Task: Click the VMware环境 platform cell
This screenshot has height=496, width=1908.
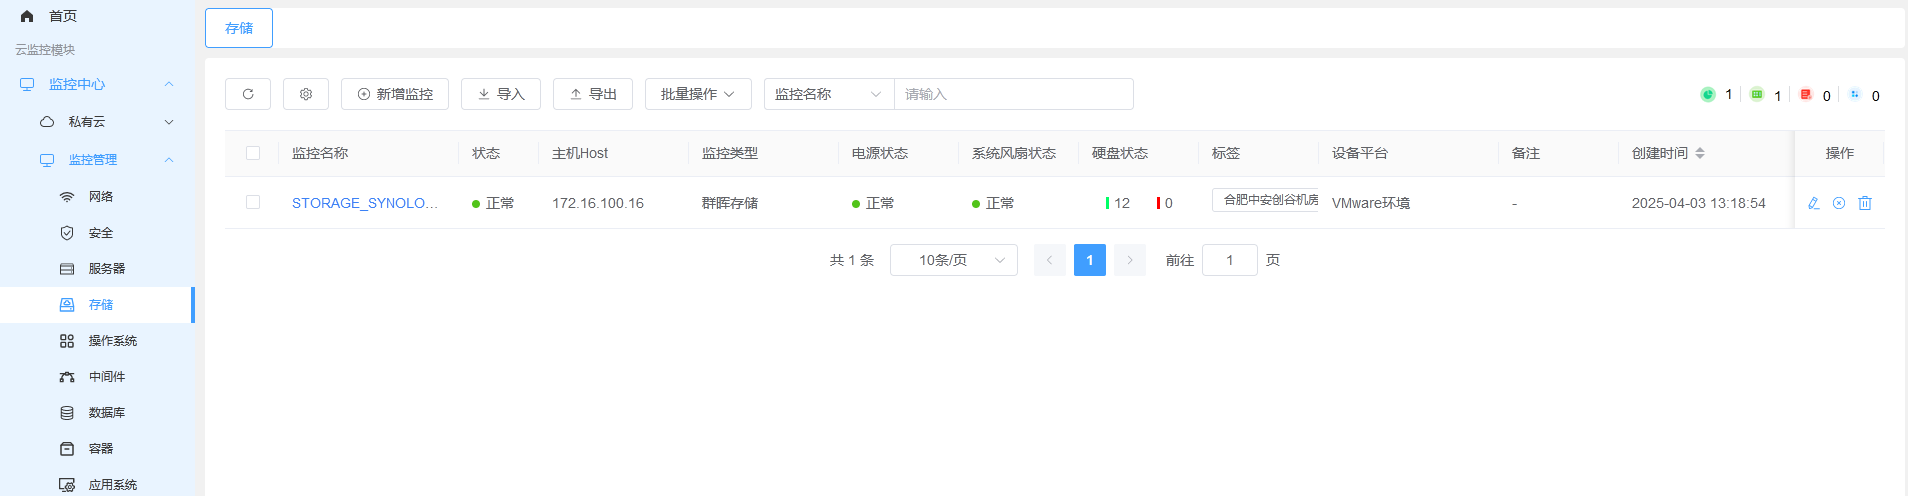Action: coord(1371,203)
